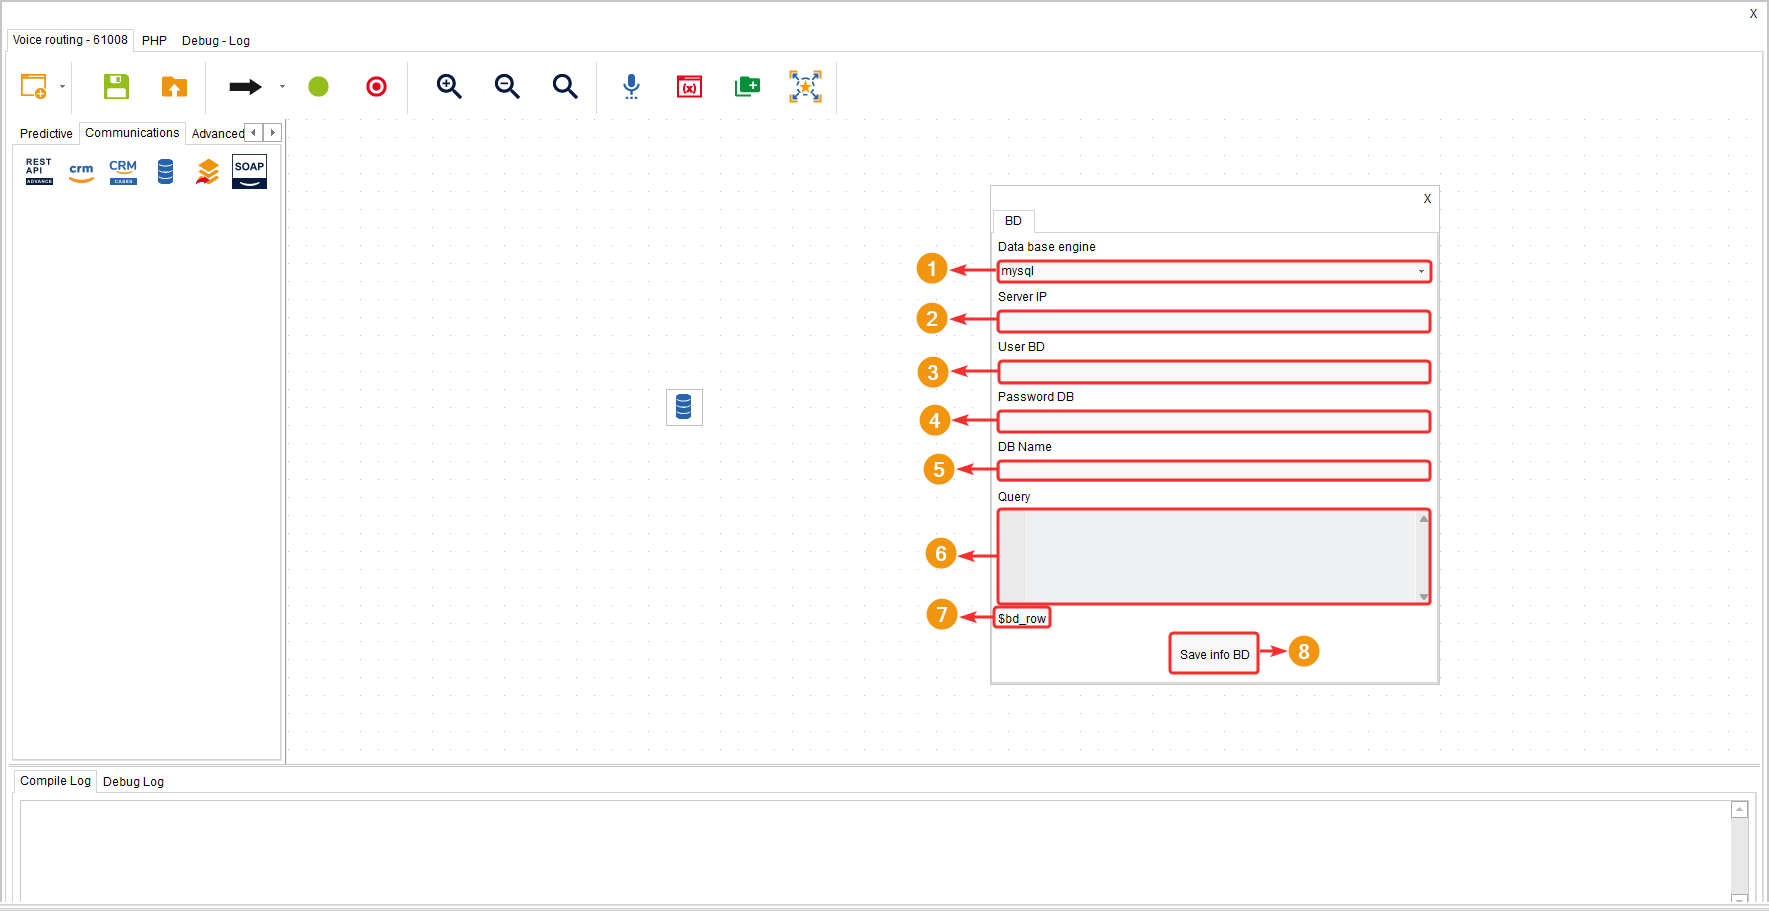Click the red target stop icon
Screen dimensions: 1769x911
(x=376, y=87)
